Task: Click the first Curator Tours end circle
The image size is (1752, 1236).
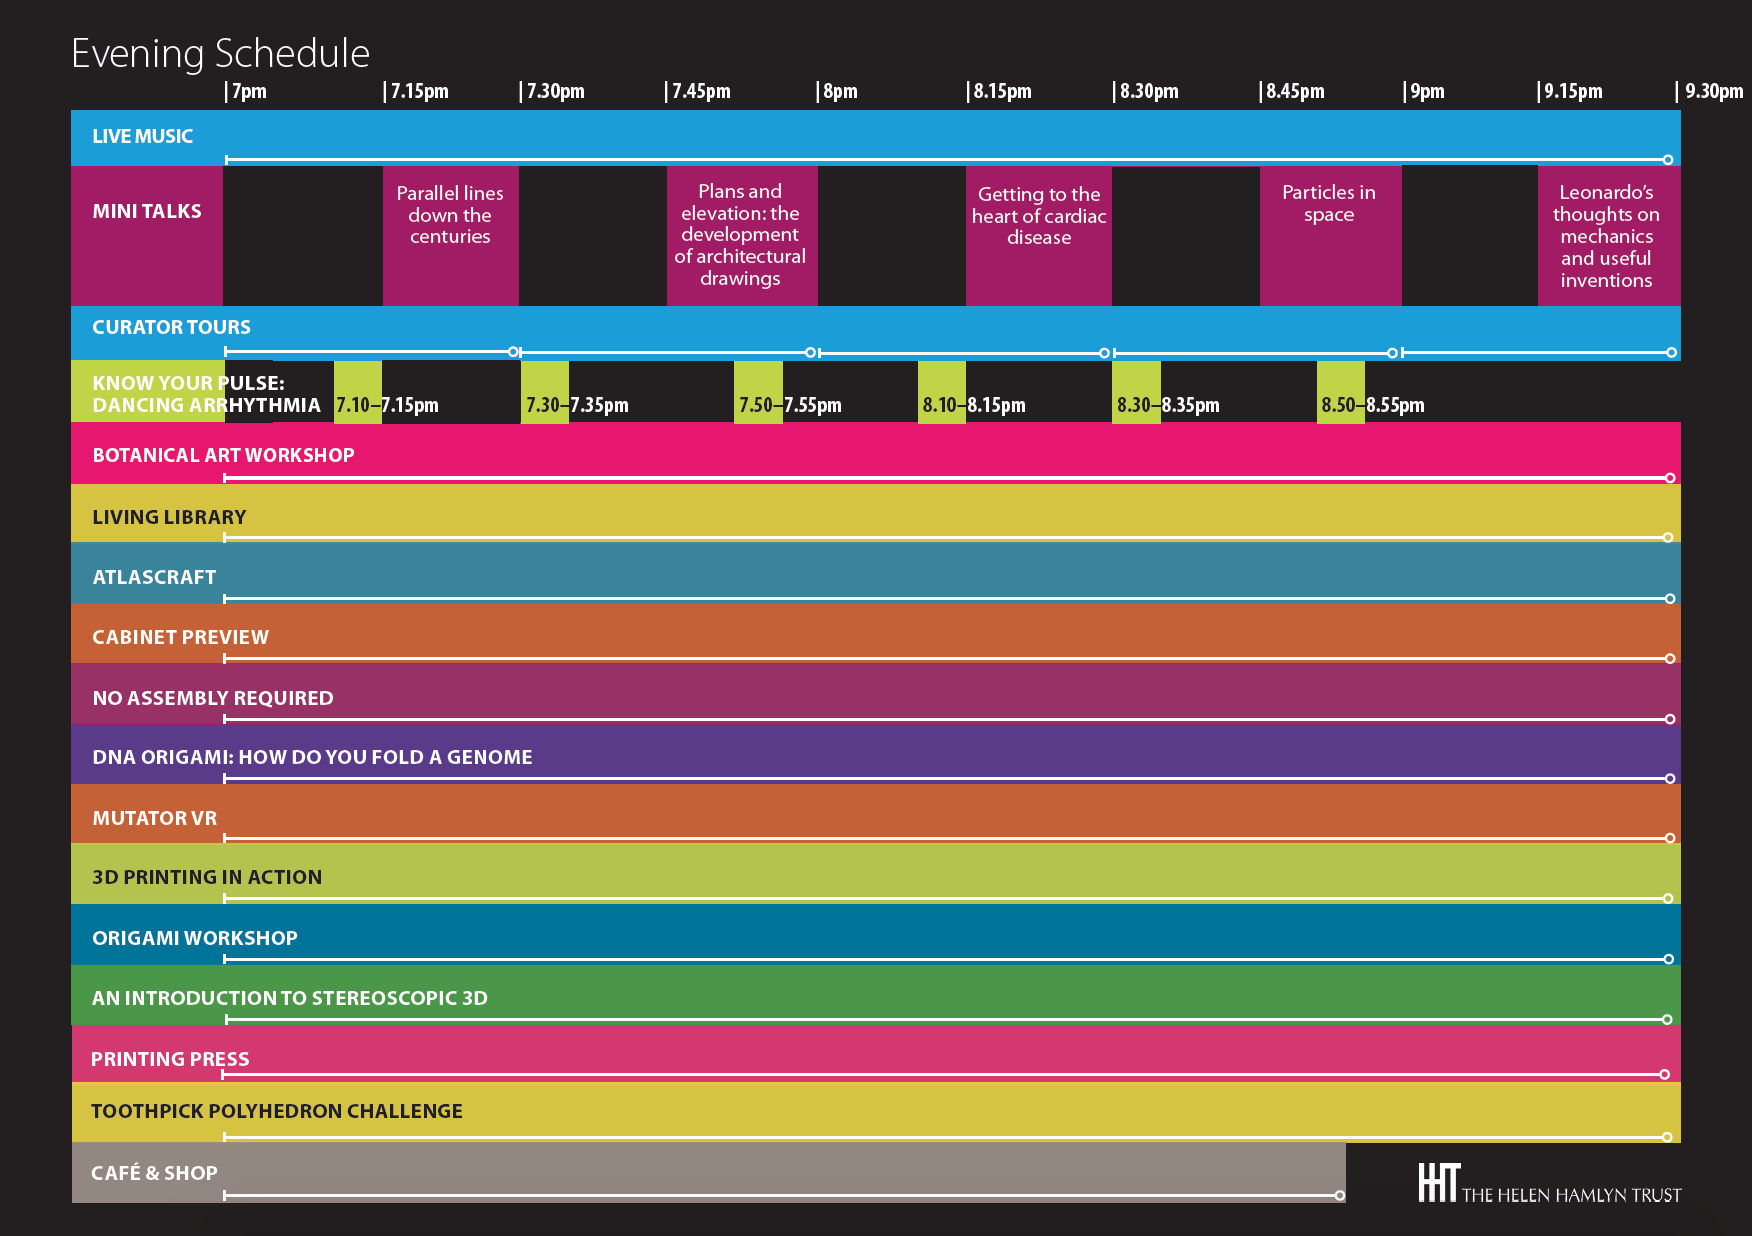Action: click(513, 352)
